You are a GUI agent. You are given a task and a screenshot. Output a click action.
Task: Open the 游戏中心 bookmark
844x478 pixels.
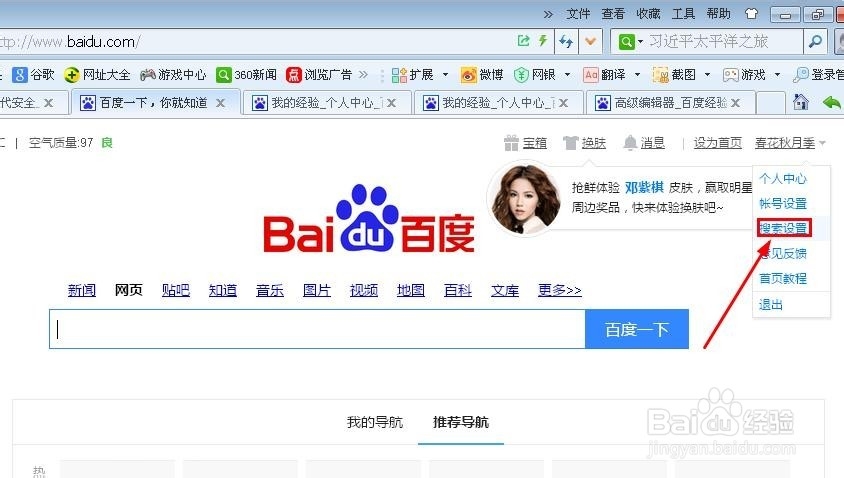click(173, 75)
